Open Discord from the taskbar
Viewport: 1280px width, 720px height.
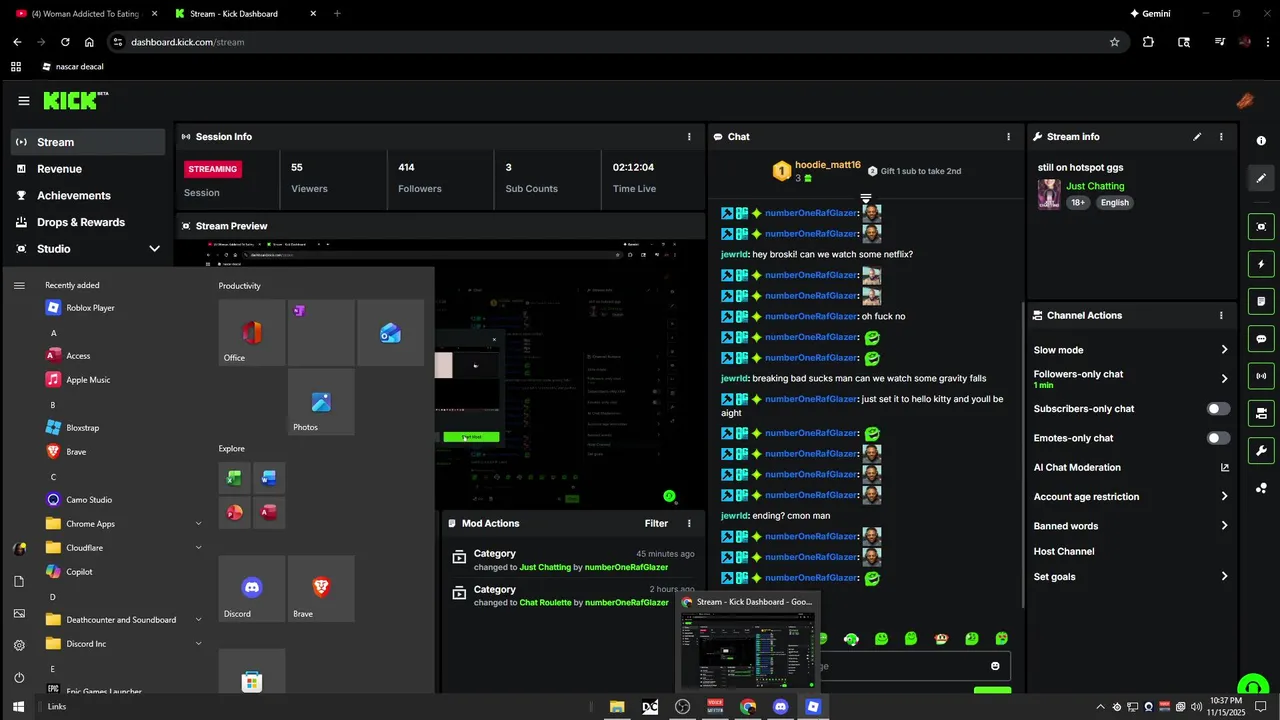[781, 707]
